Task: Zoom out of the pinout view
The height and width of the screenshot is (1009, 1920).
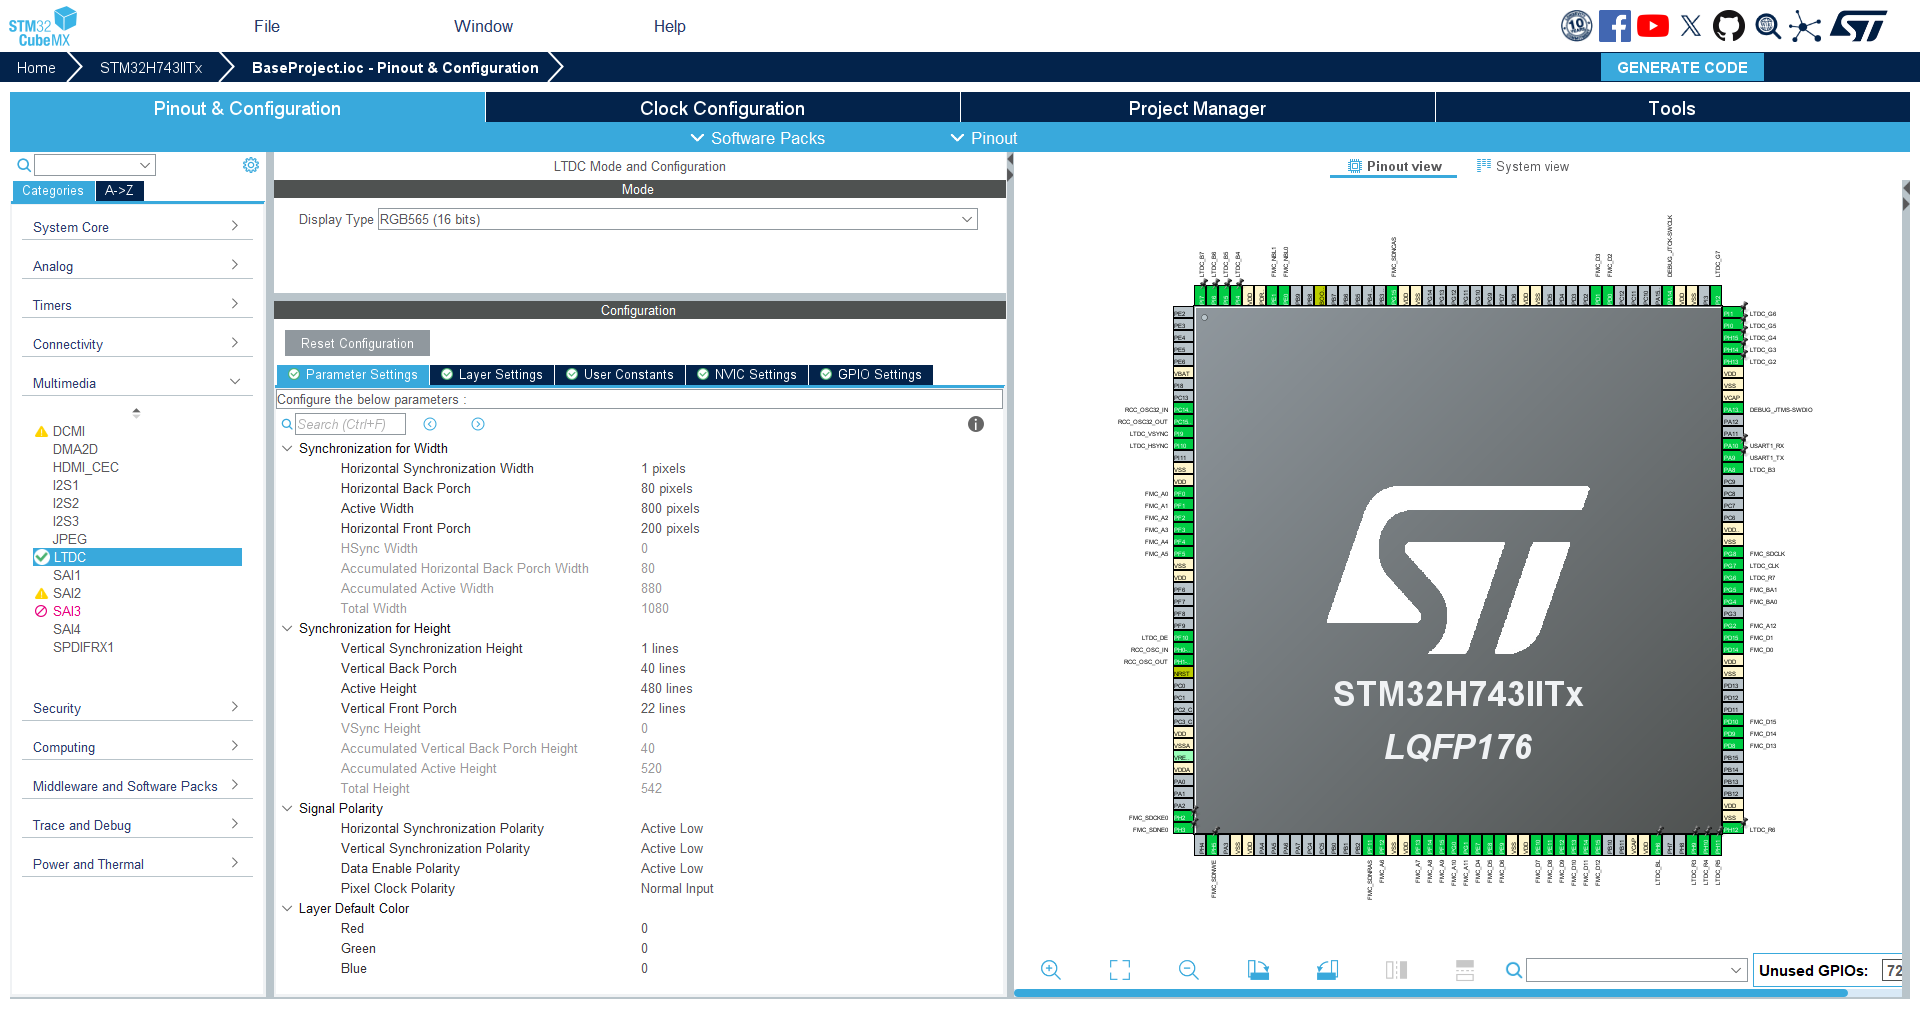Action: (x=1189, y=970)
